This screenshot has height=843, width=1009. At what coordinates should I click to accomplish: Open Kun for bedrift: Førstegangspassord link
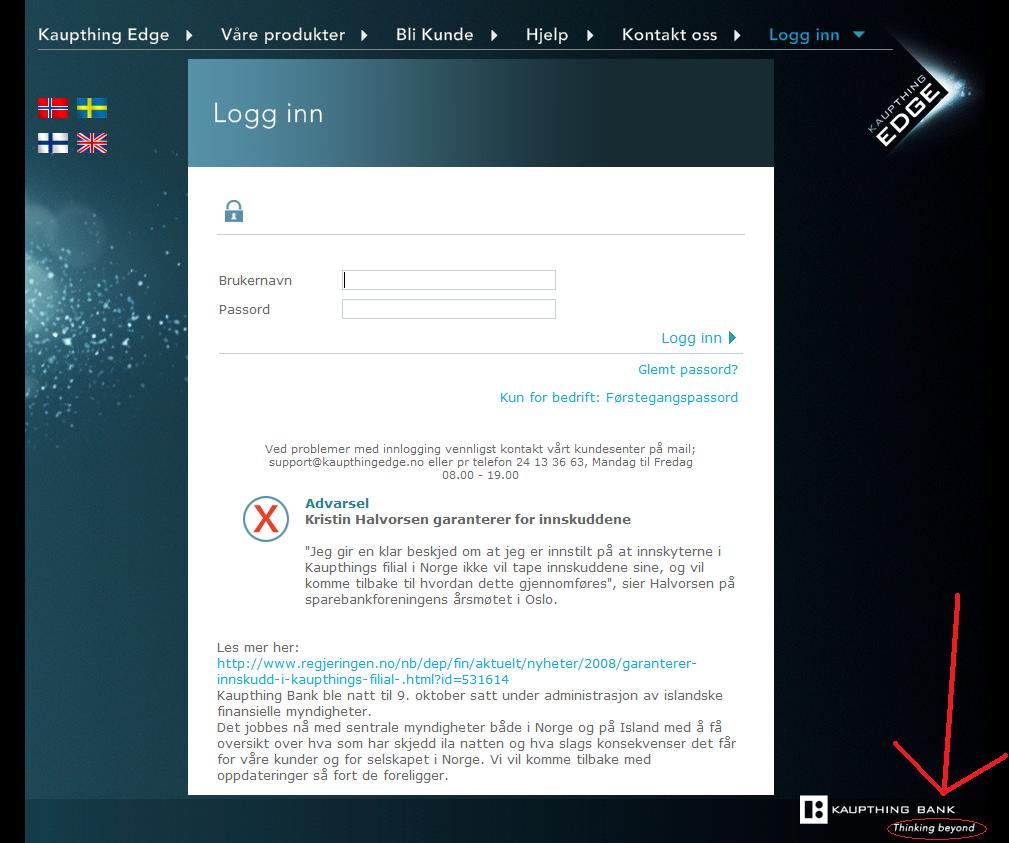point(619,398)
